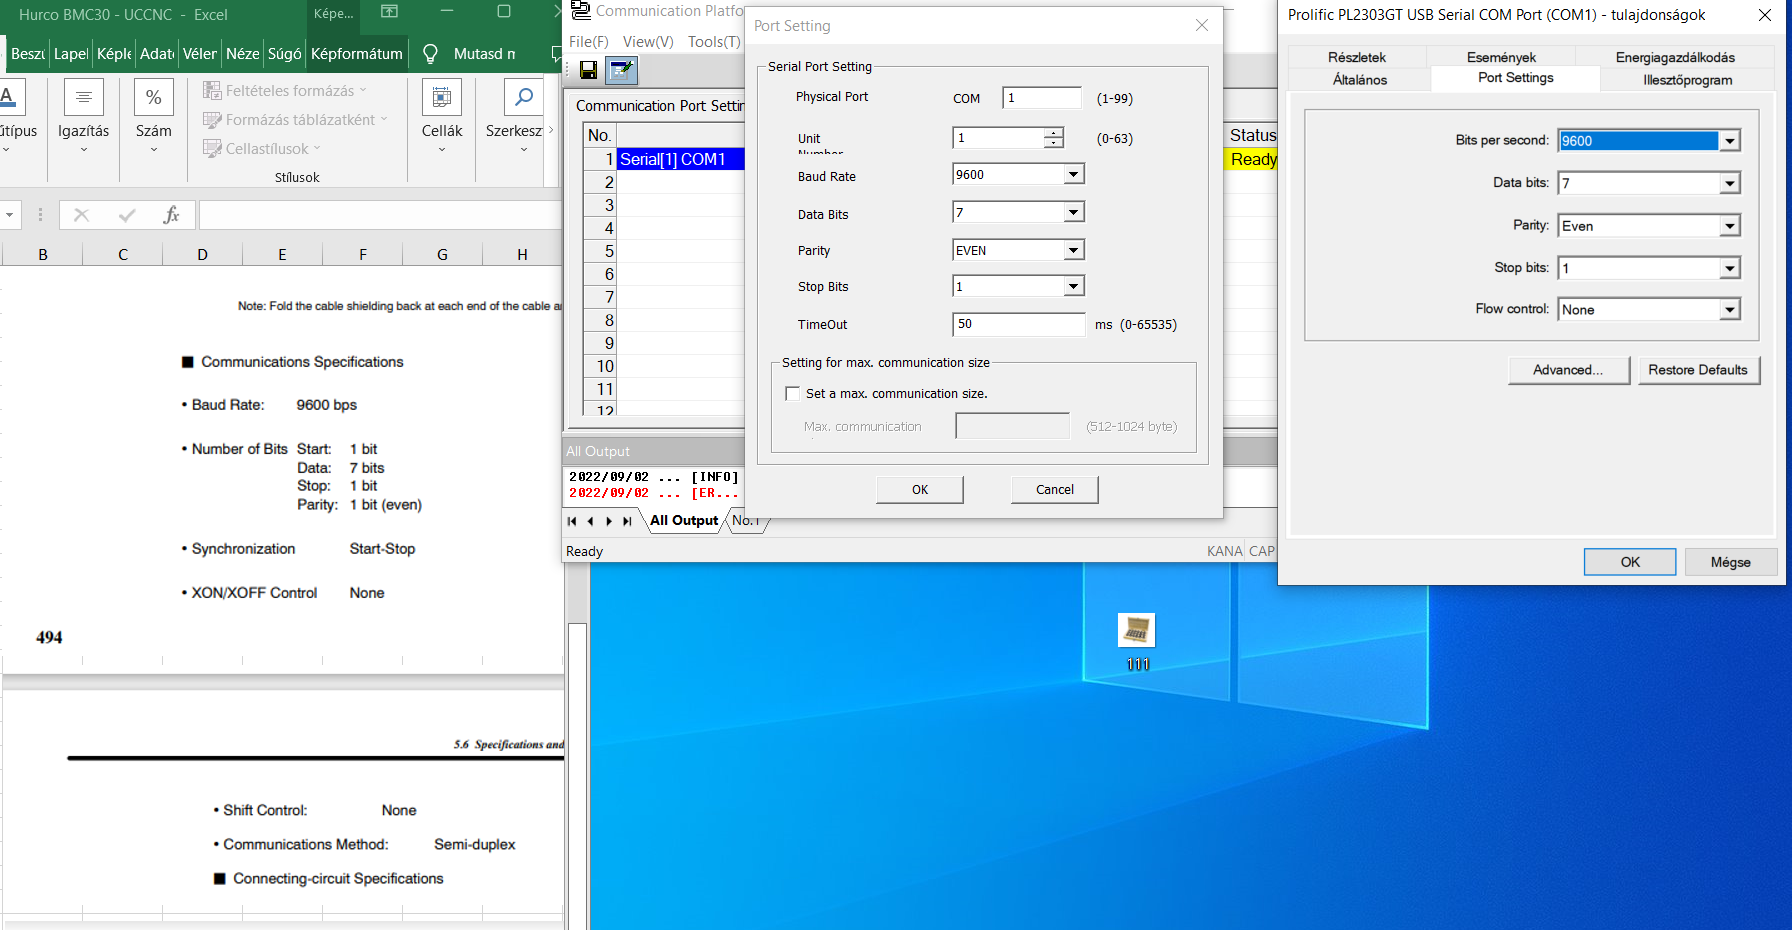Screen dimensions: 1792x930
Task: Click next output tab arrow
Action: (x=609, y=521)
